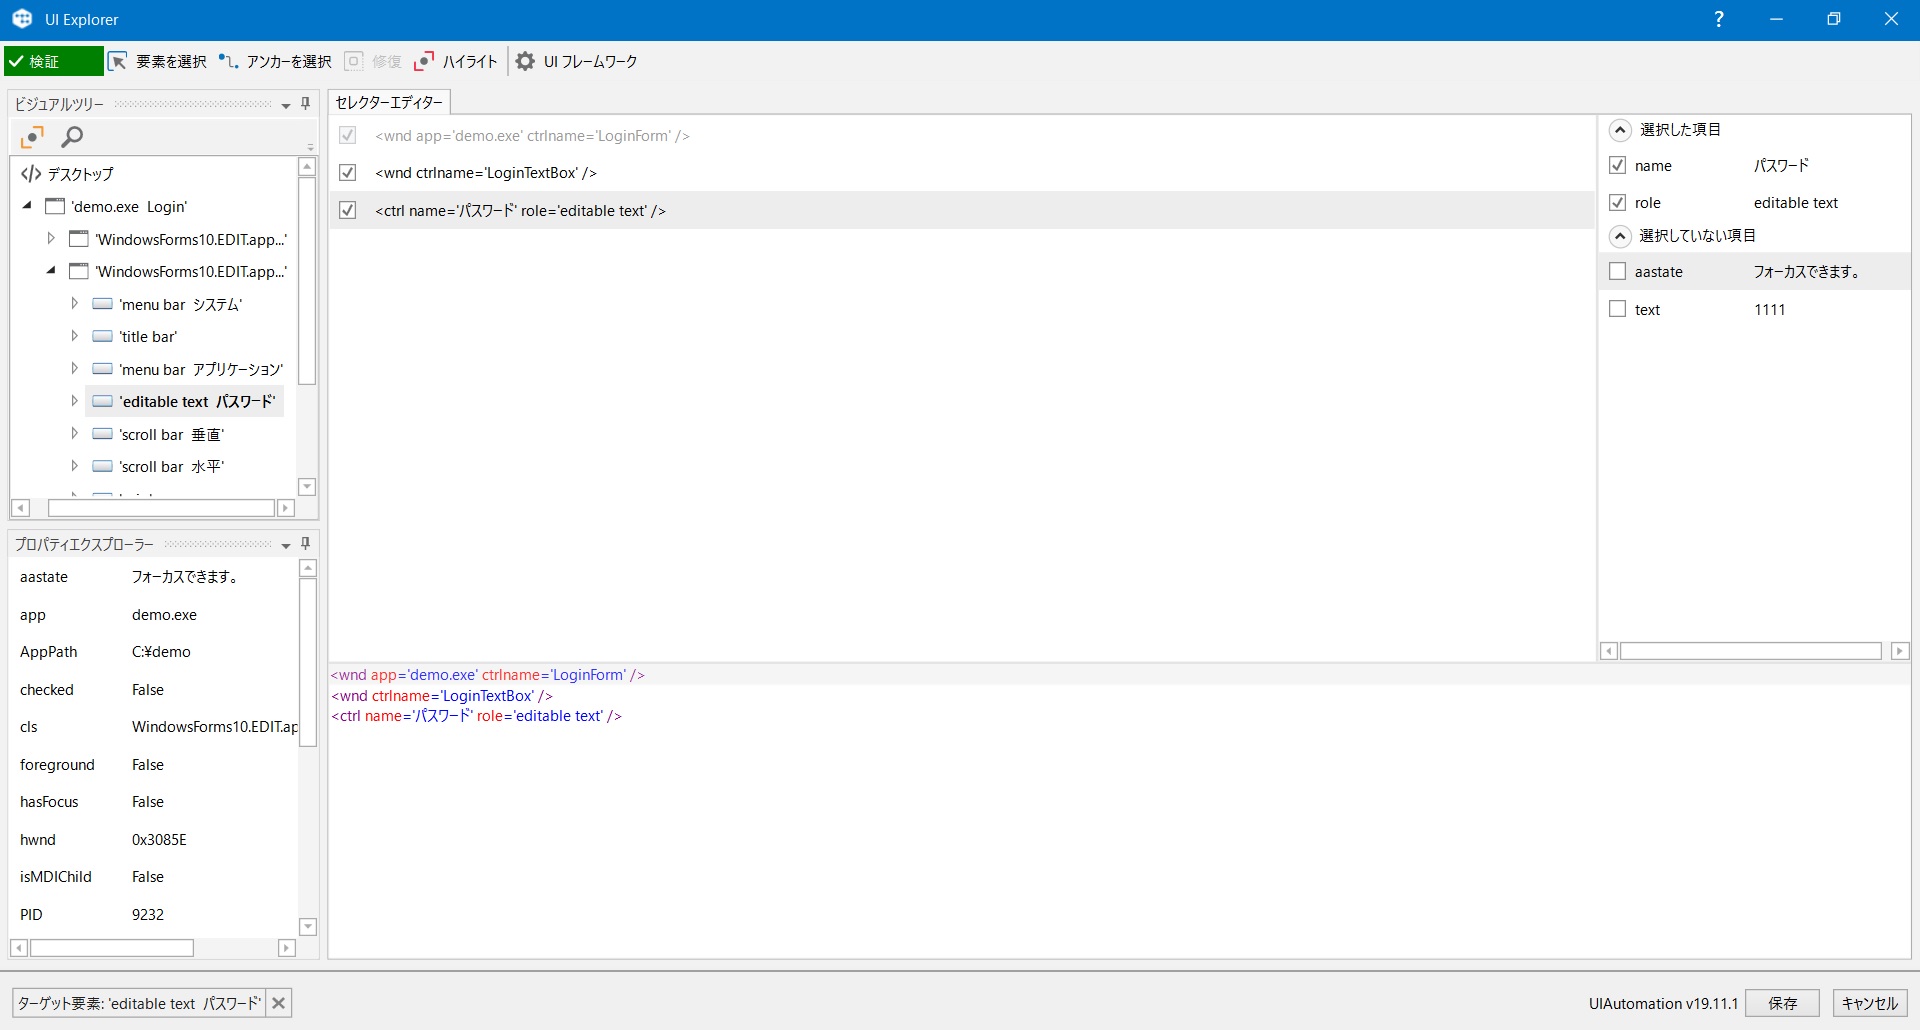This screenshot has width=1920, height=1030.
Task: Toggle checkbox for ctrl パスワード selector row
Action: click(x=348, y=210)
